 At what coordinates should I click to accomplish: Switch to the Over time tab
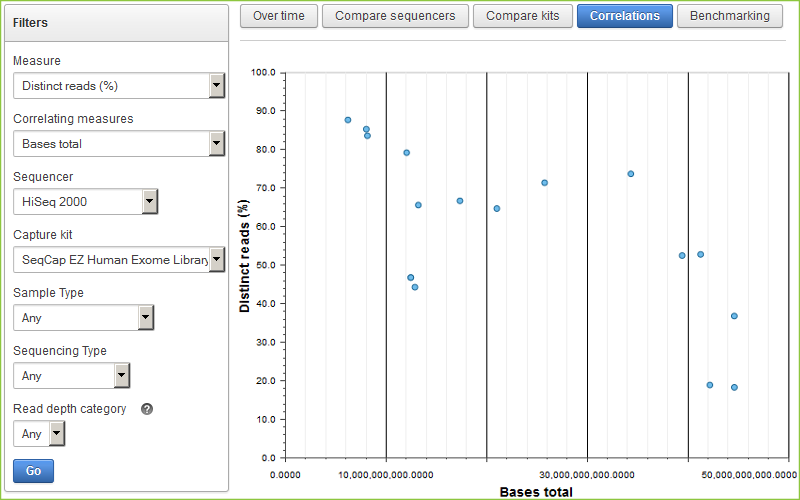tap(280, 16)
